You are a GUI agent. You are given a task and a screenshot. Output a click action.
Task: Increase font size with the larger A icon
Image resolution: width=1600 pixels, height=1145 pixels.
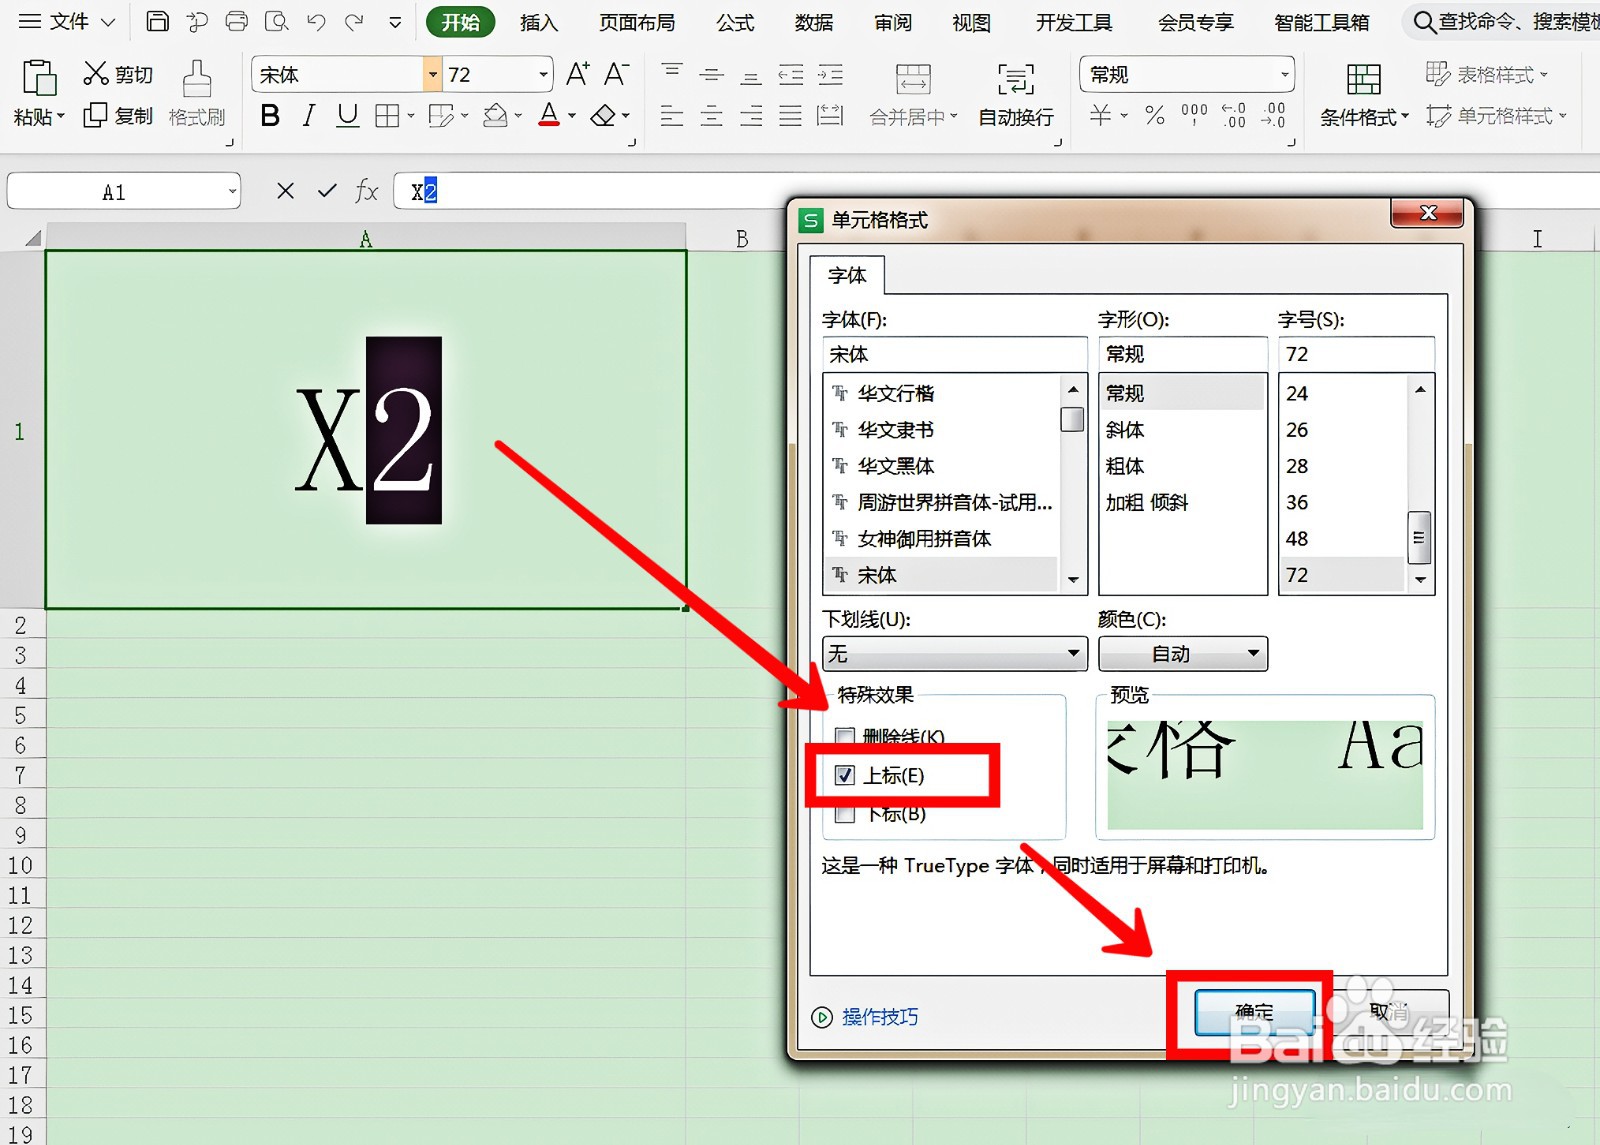click(578, 74)
